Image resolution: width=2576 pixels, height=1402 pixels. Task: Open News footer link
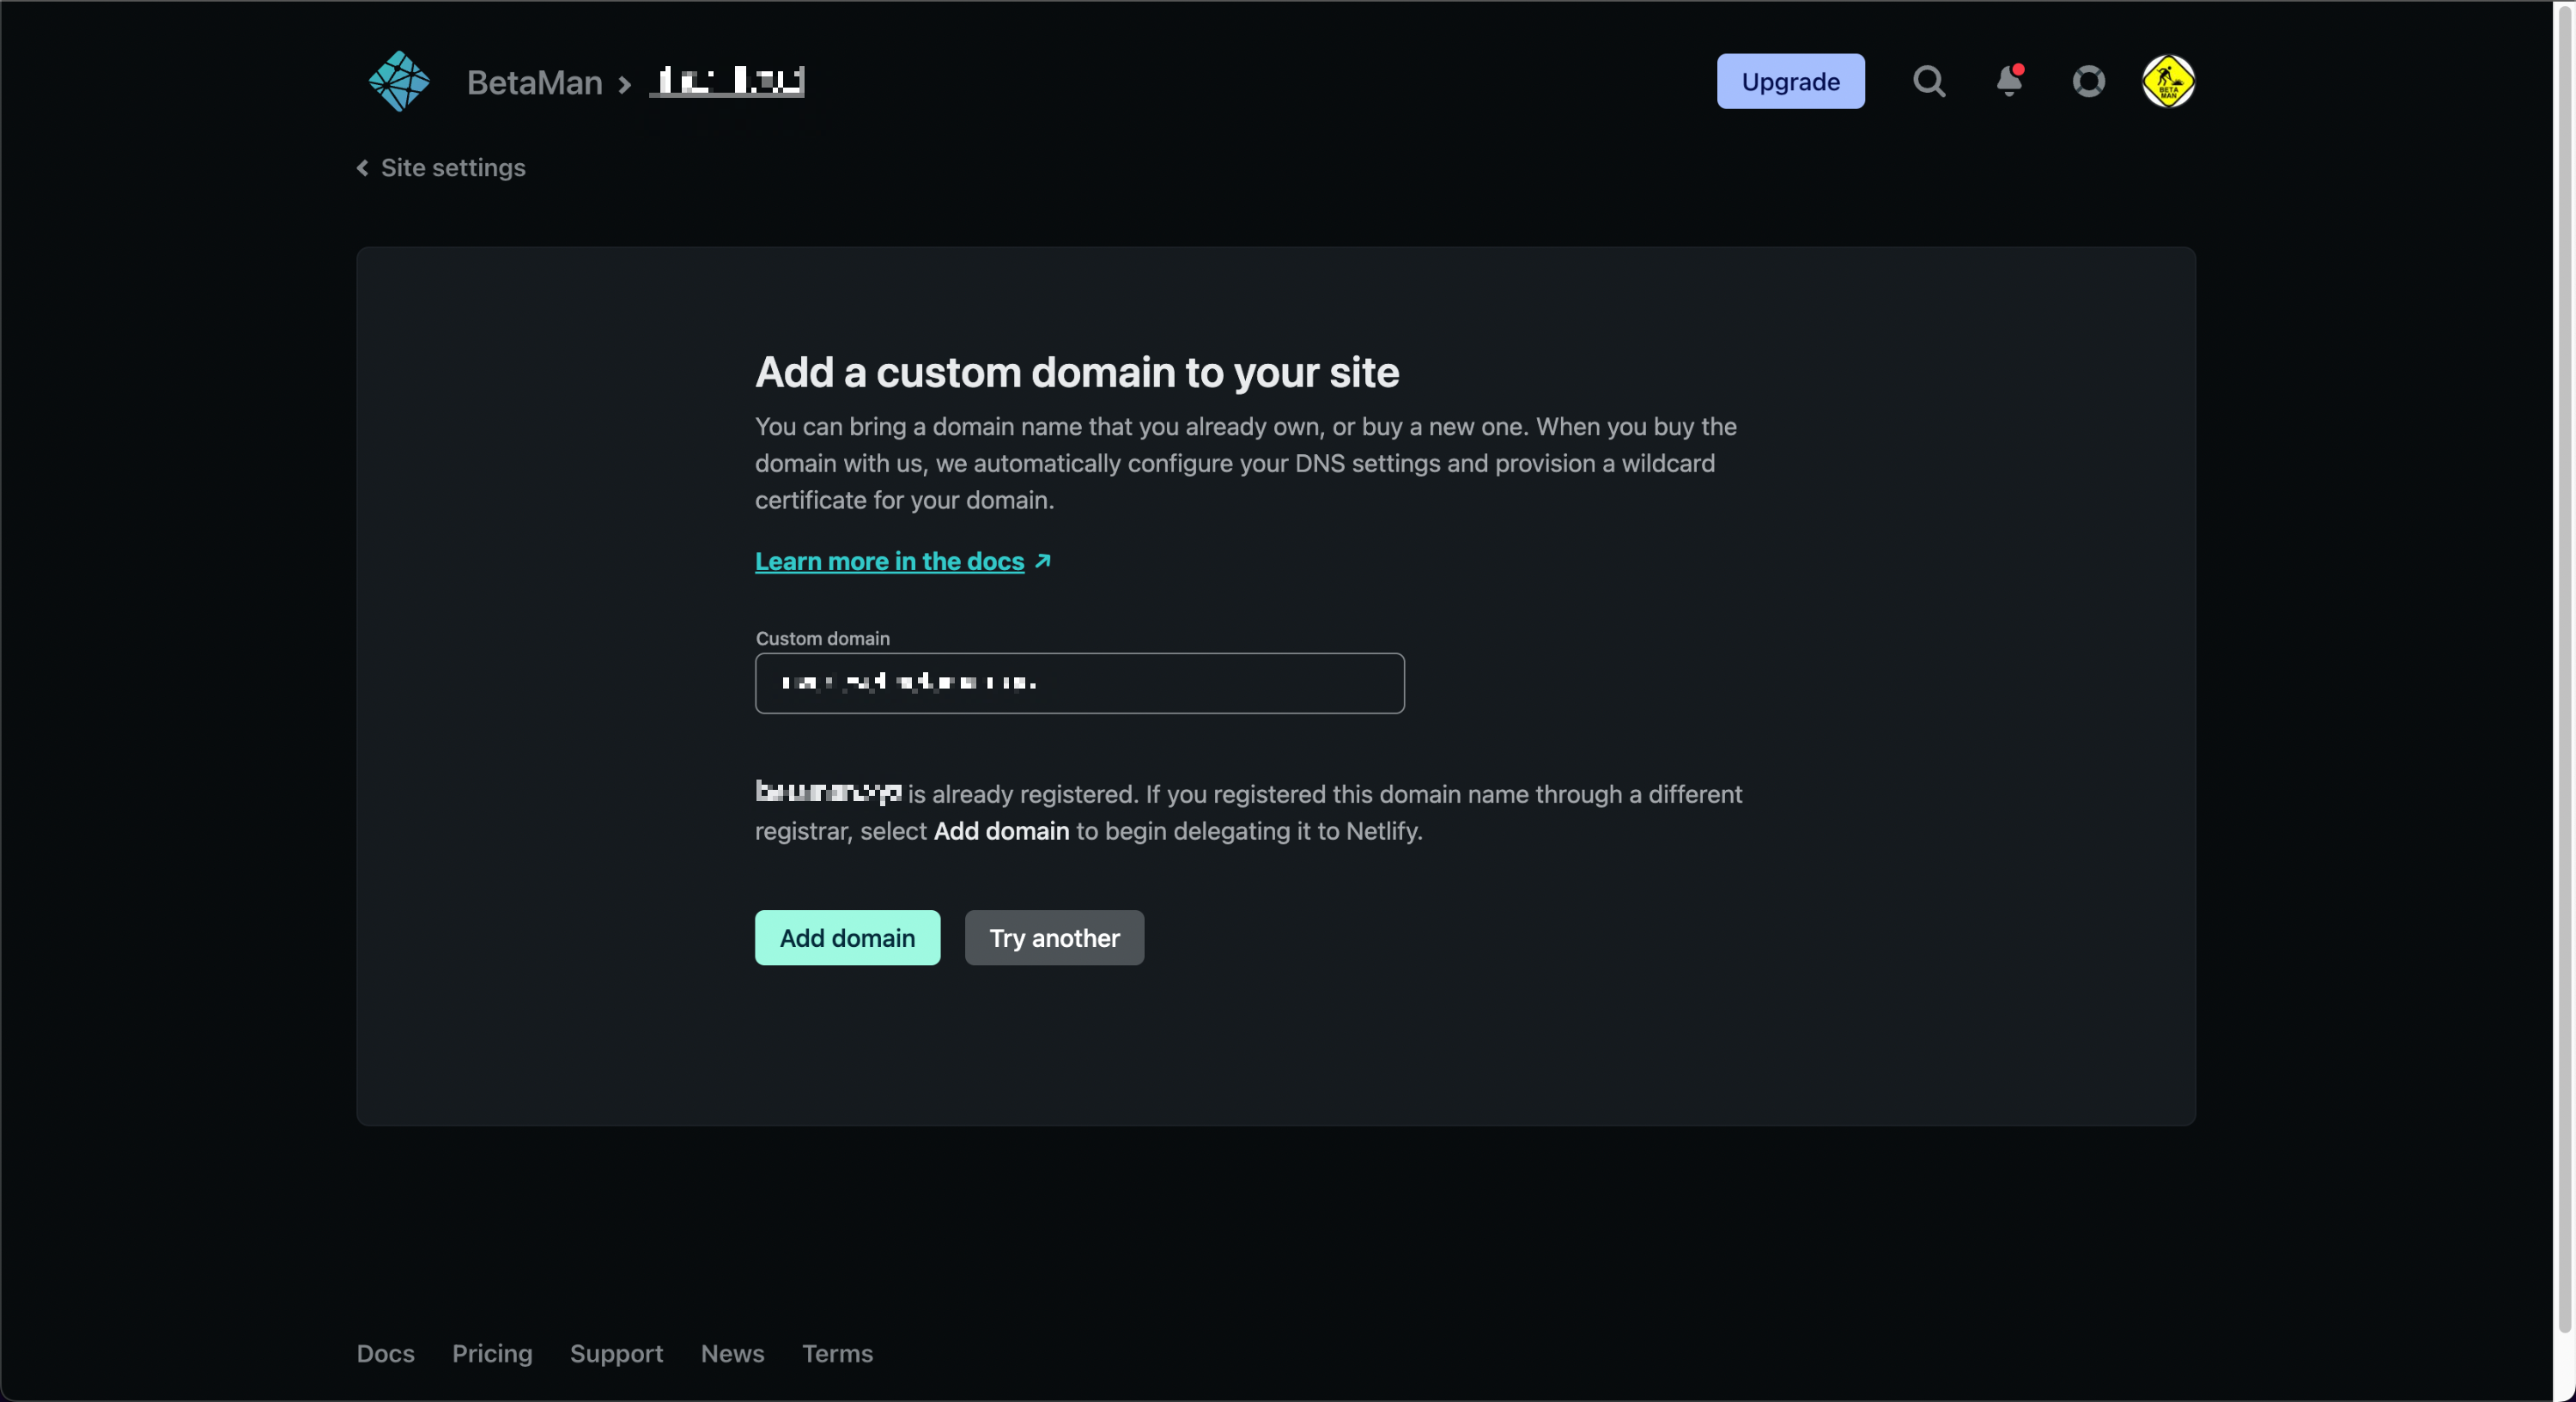732,1353
